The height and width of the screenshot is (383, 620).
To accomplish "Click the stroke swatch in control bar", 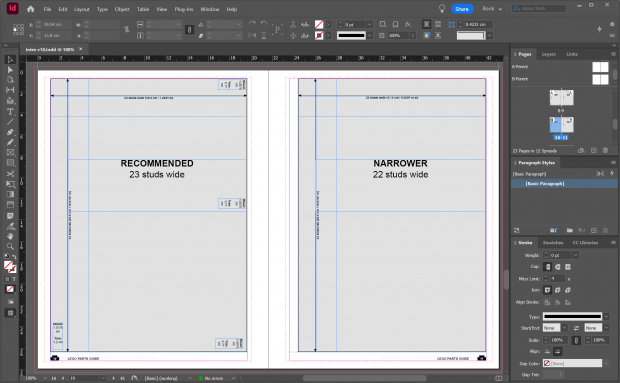I will pyautogui.click(x=319, y=36).
